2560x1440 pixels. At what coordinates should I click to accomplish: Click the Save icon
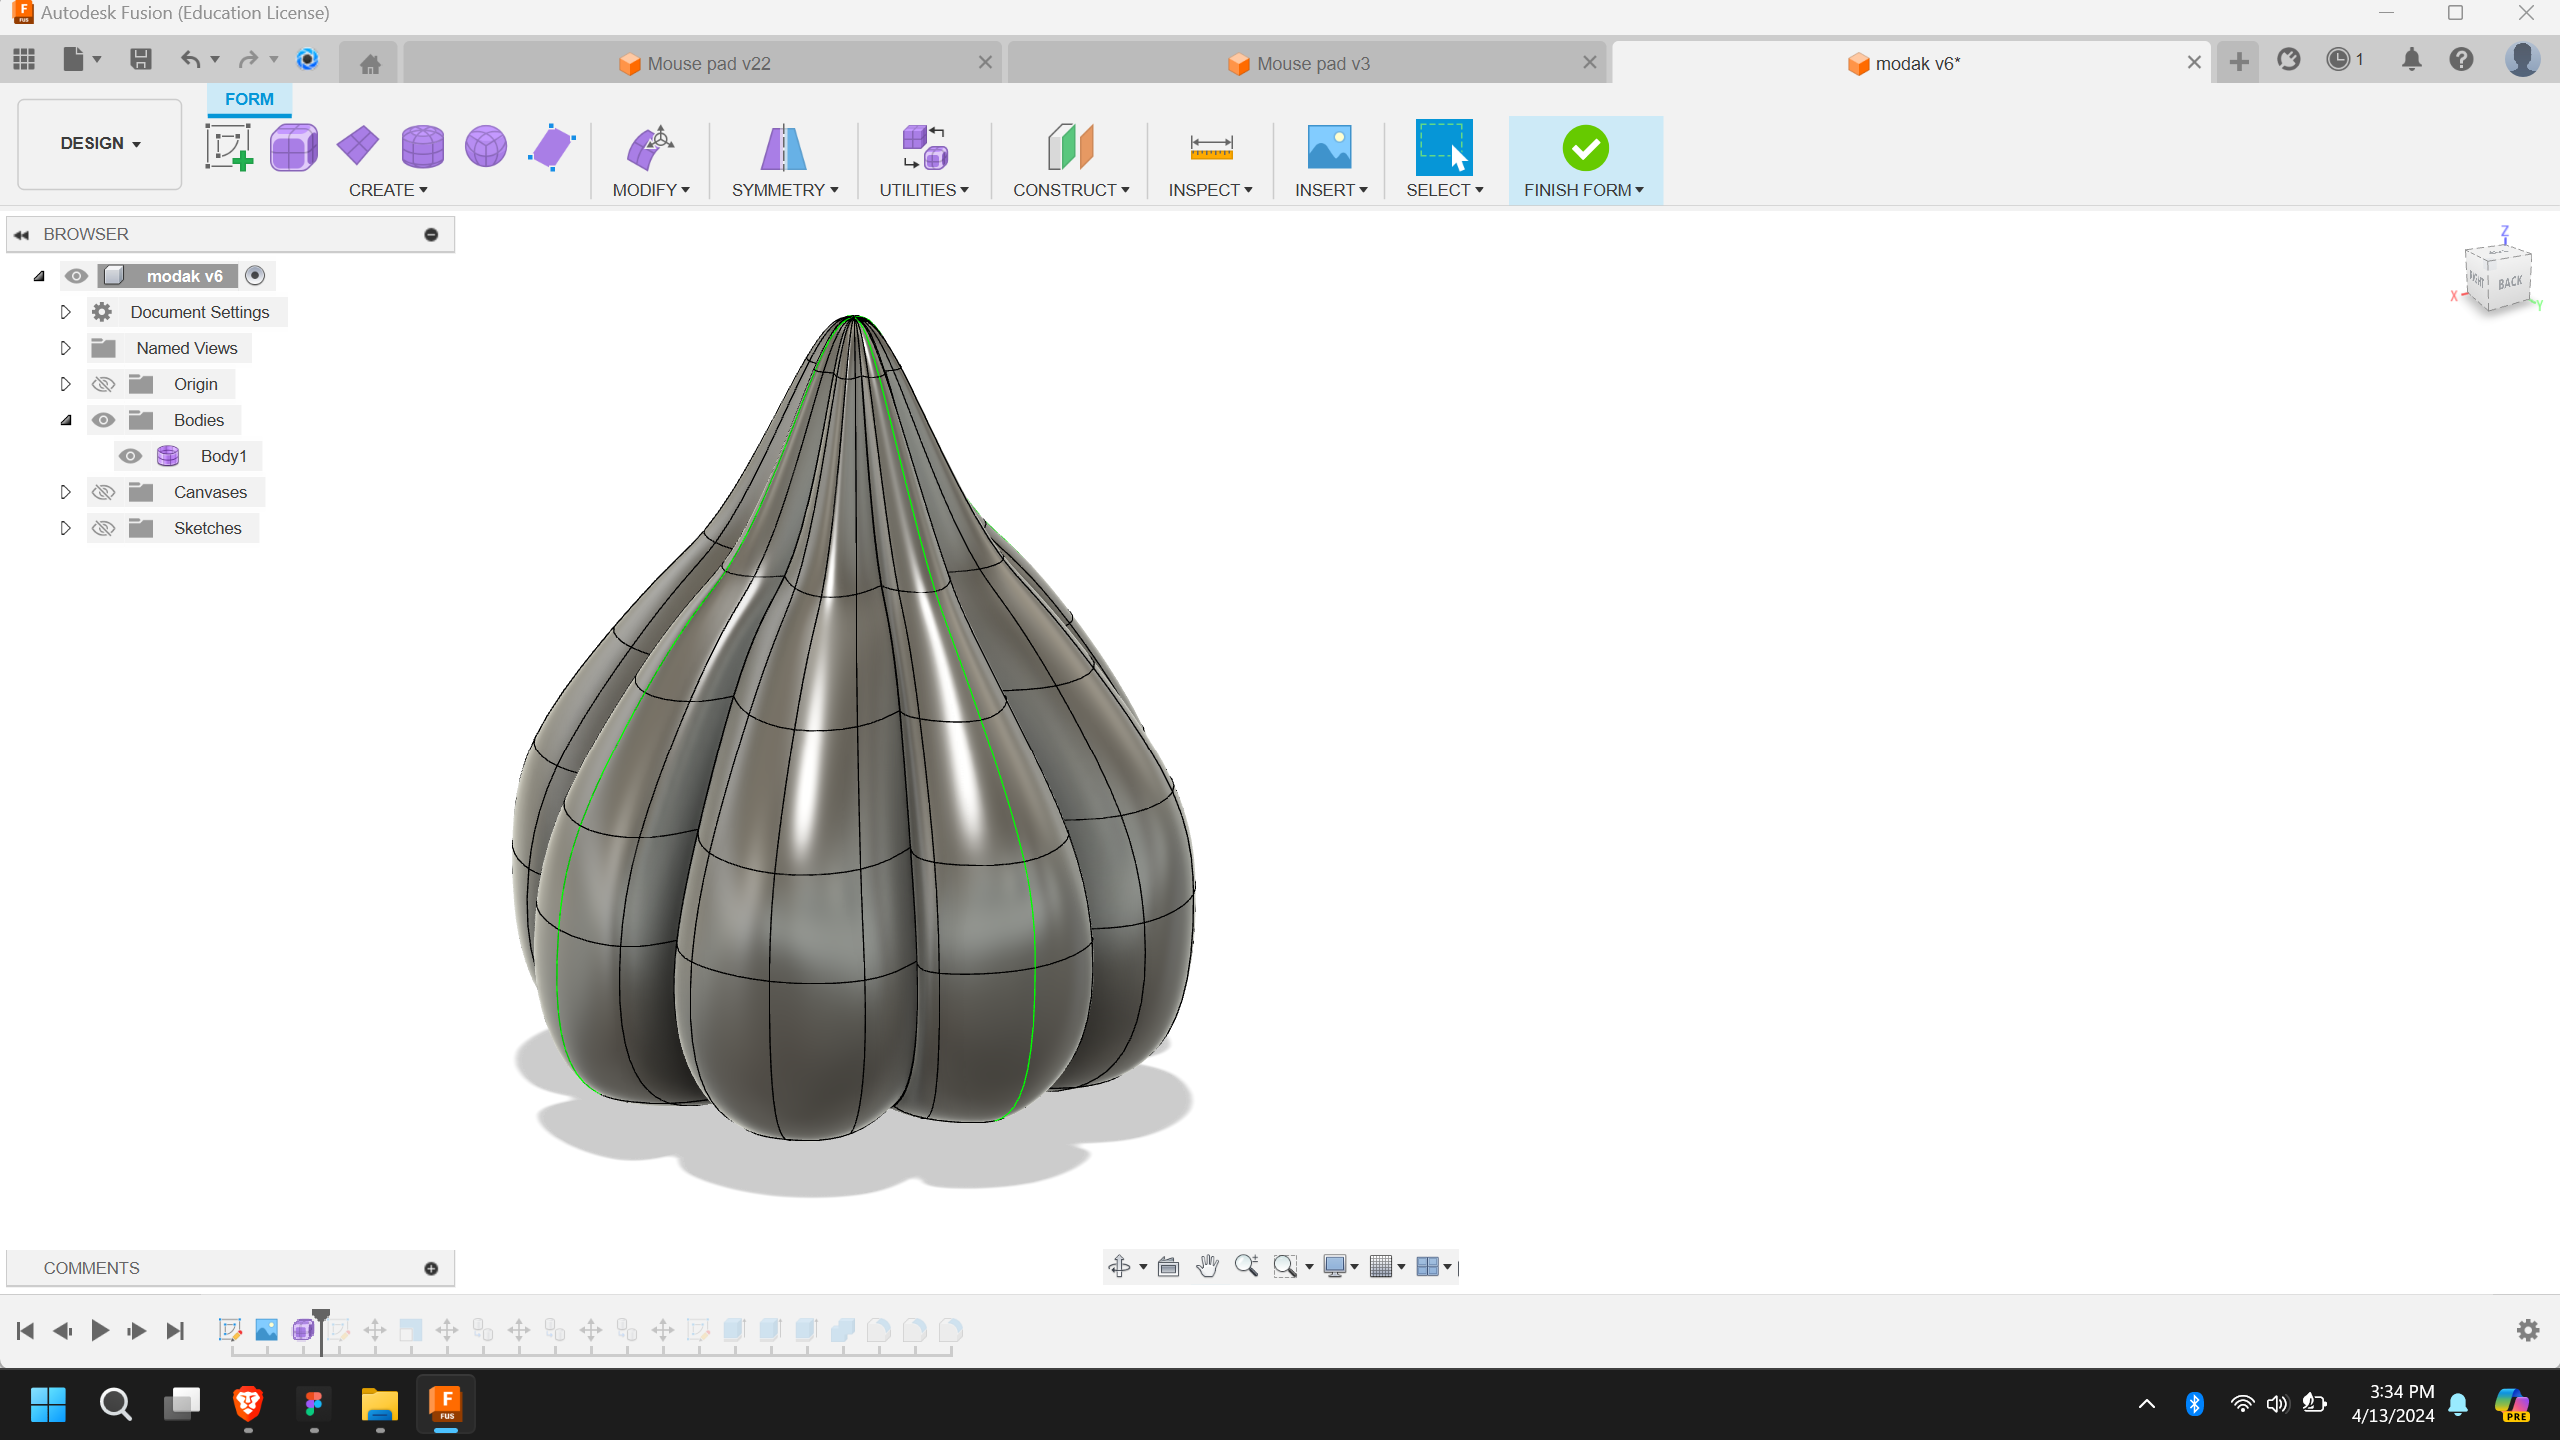pyautogui.click(x=141, y=59)
